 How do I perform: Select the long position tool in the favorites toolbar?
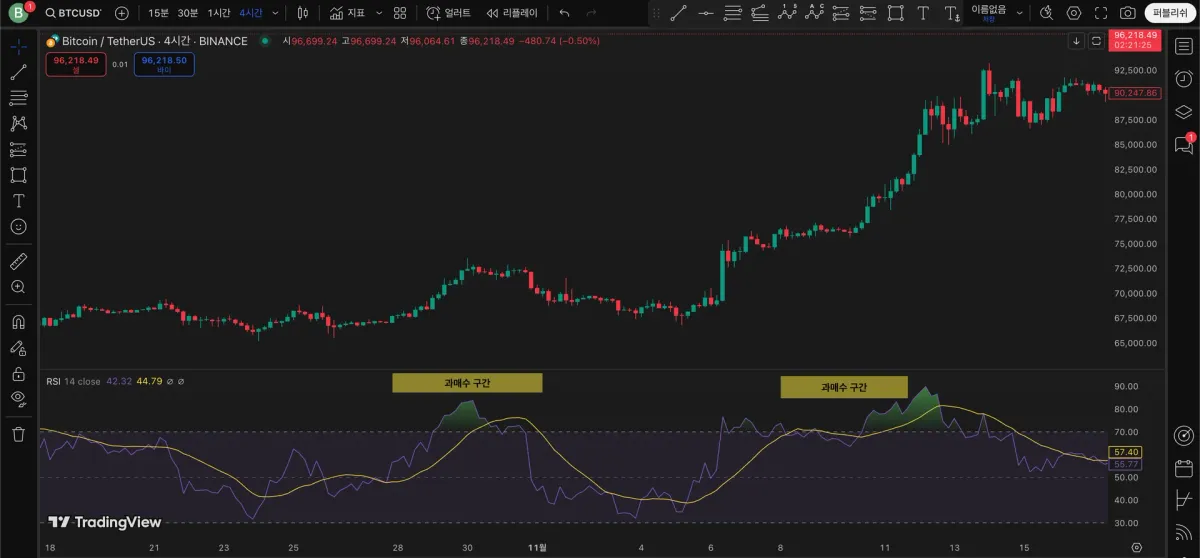click(841, 14)
